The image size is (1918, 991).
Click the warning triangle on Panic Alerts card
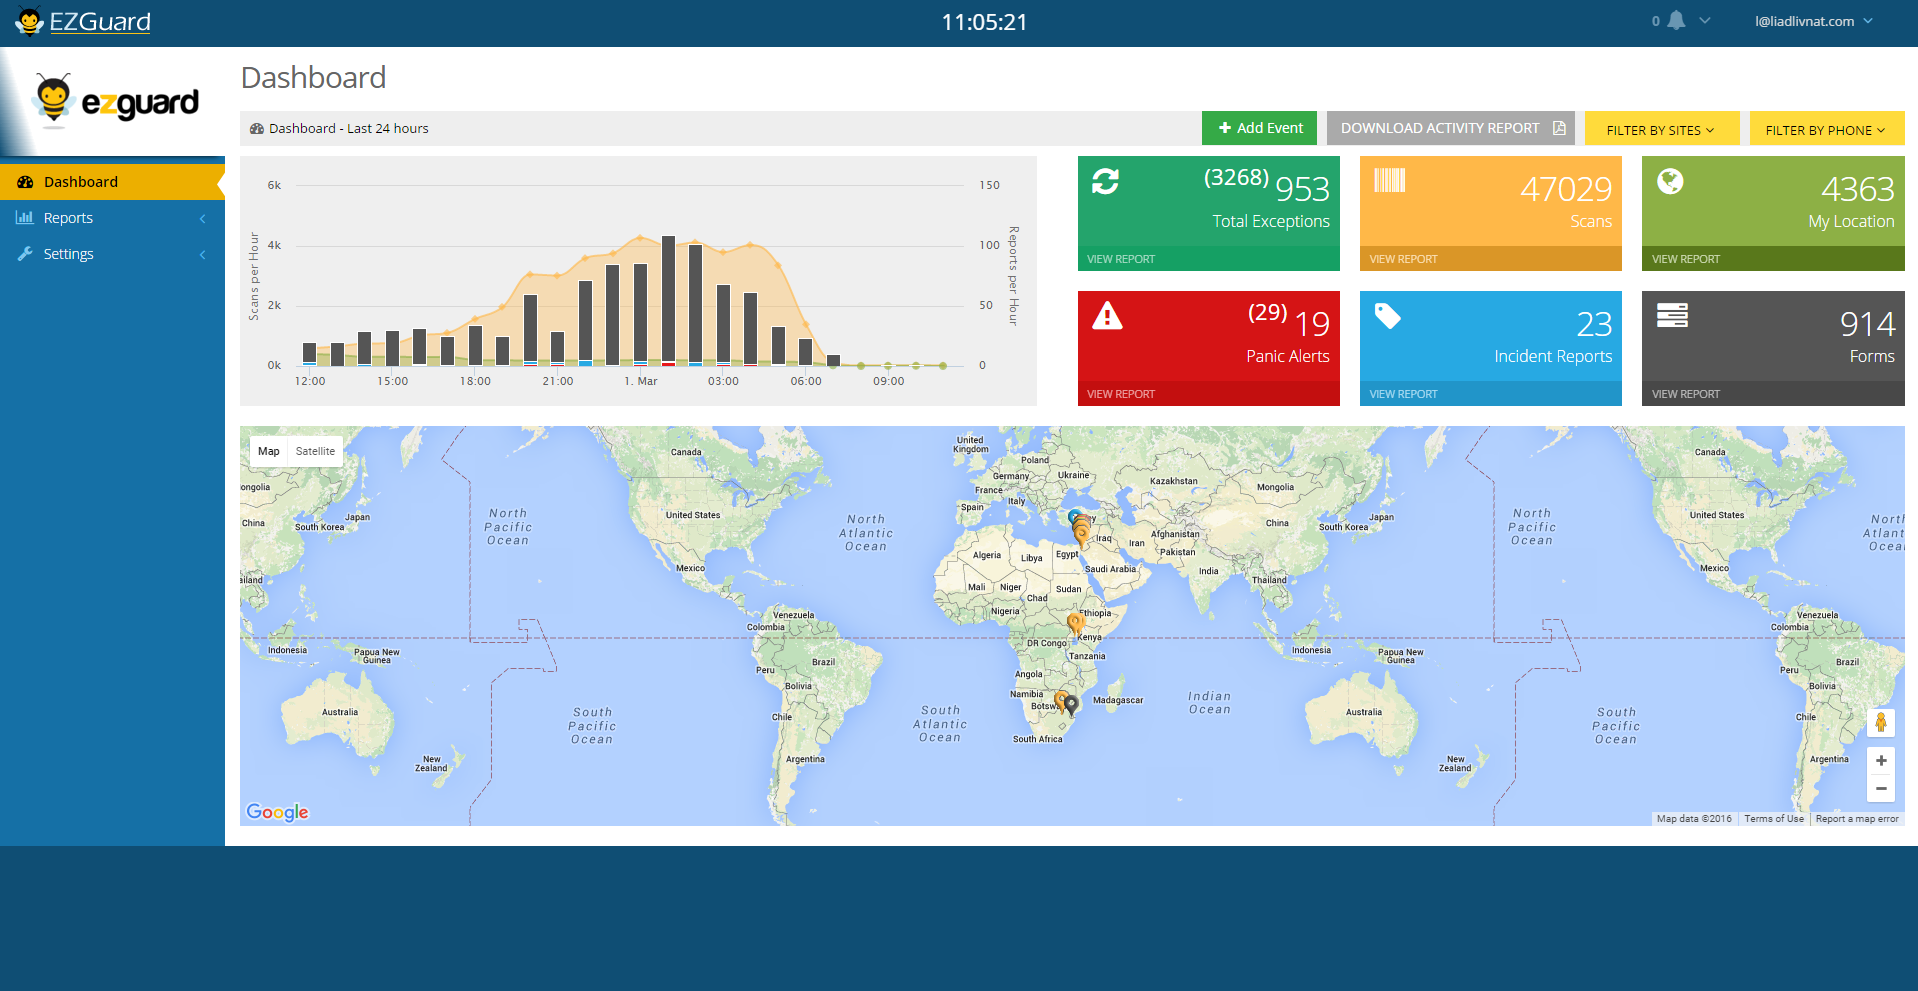point(1107,316)
